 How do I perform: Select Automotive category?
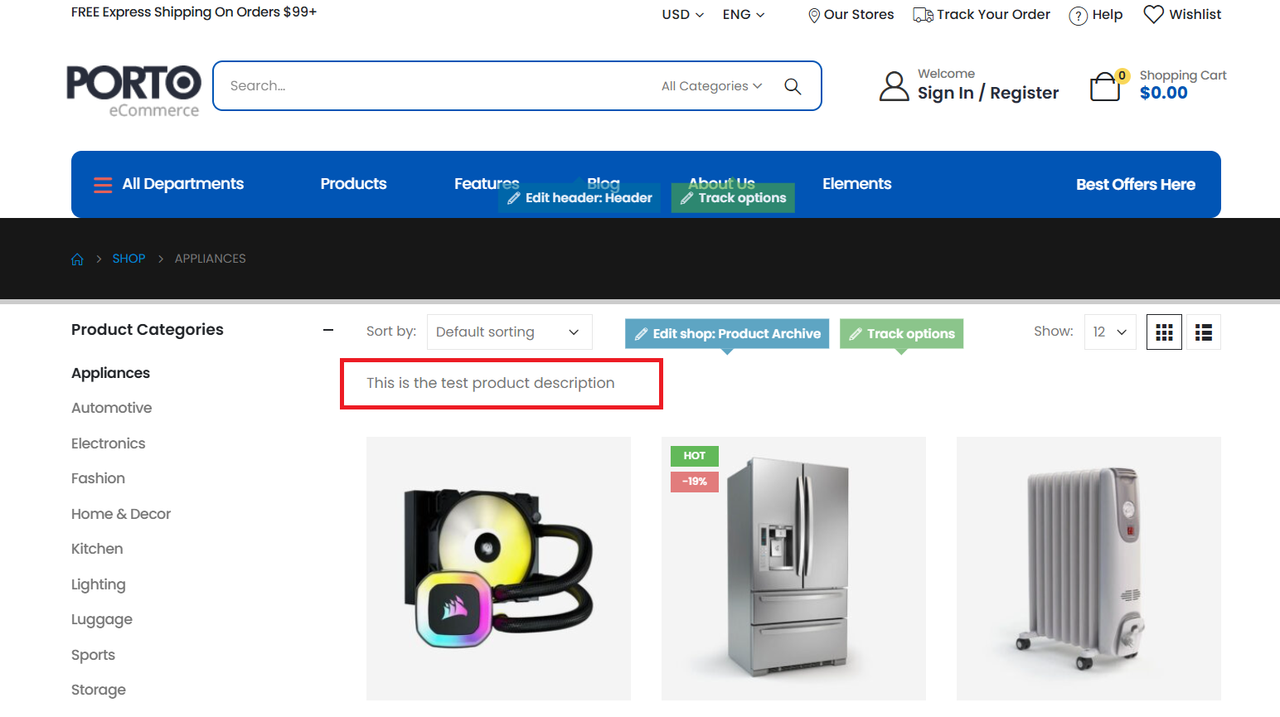tap(112, 408)
